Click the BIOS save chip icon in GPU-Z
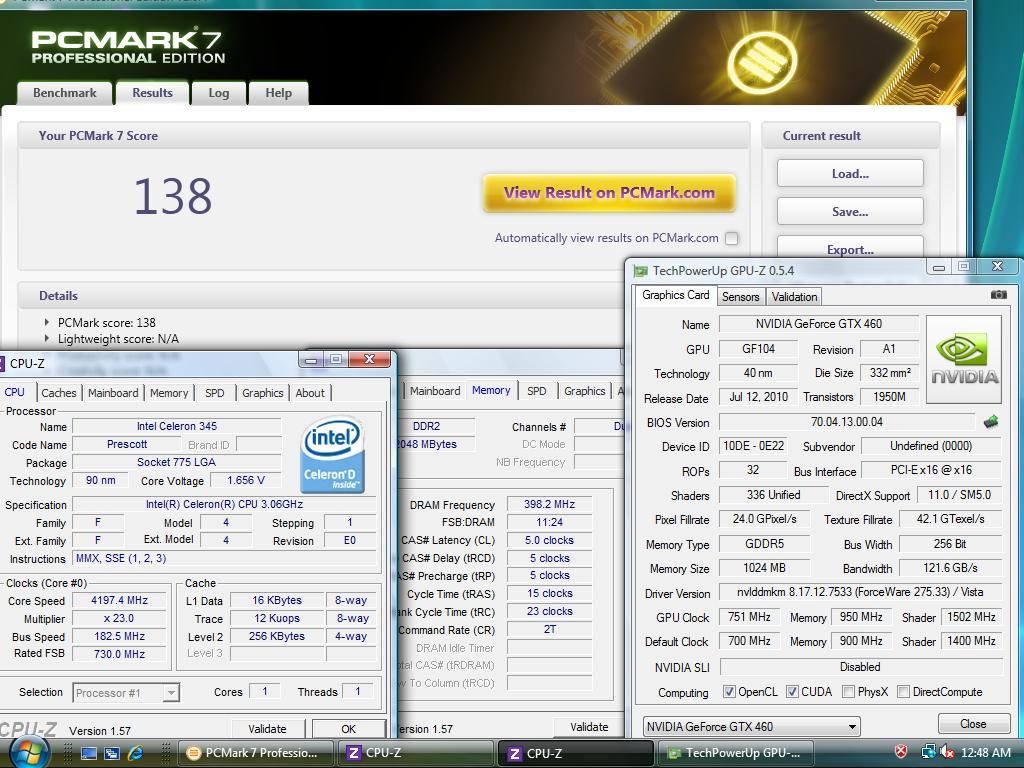1024x768 pixels. 991,422
